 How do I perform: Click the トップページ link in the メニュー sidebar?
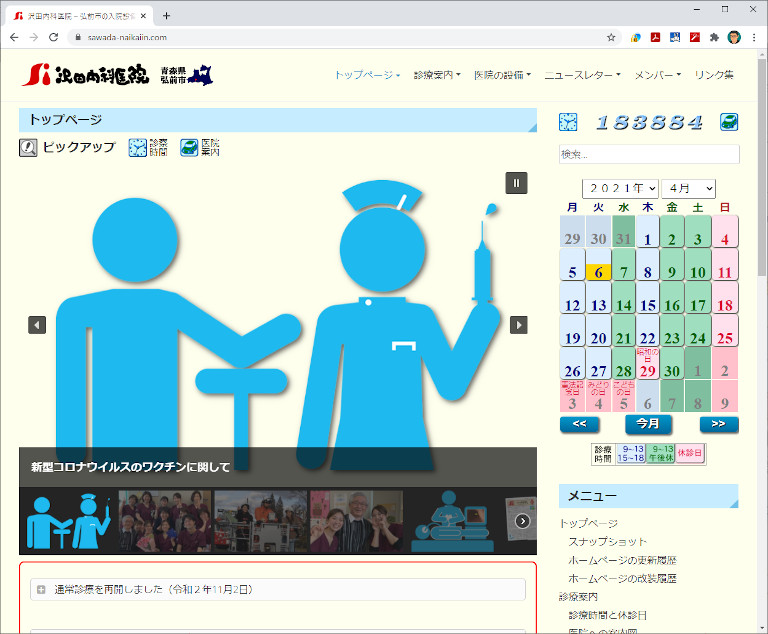[588, 523]
